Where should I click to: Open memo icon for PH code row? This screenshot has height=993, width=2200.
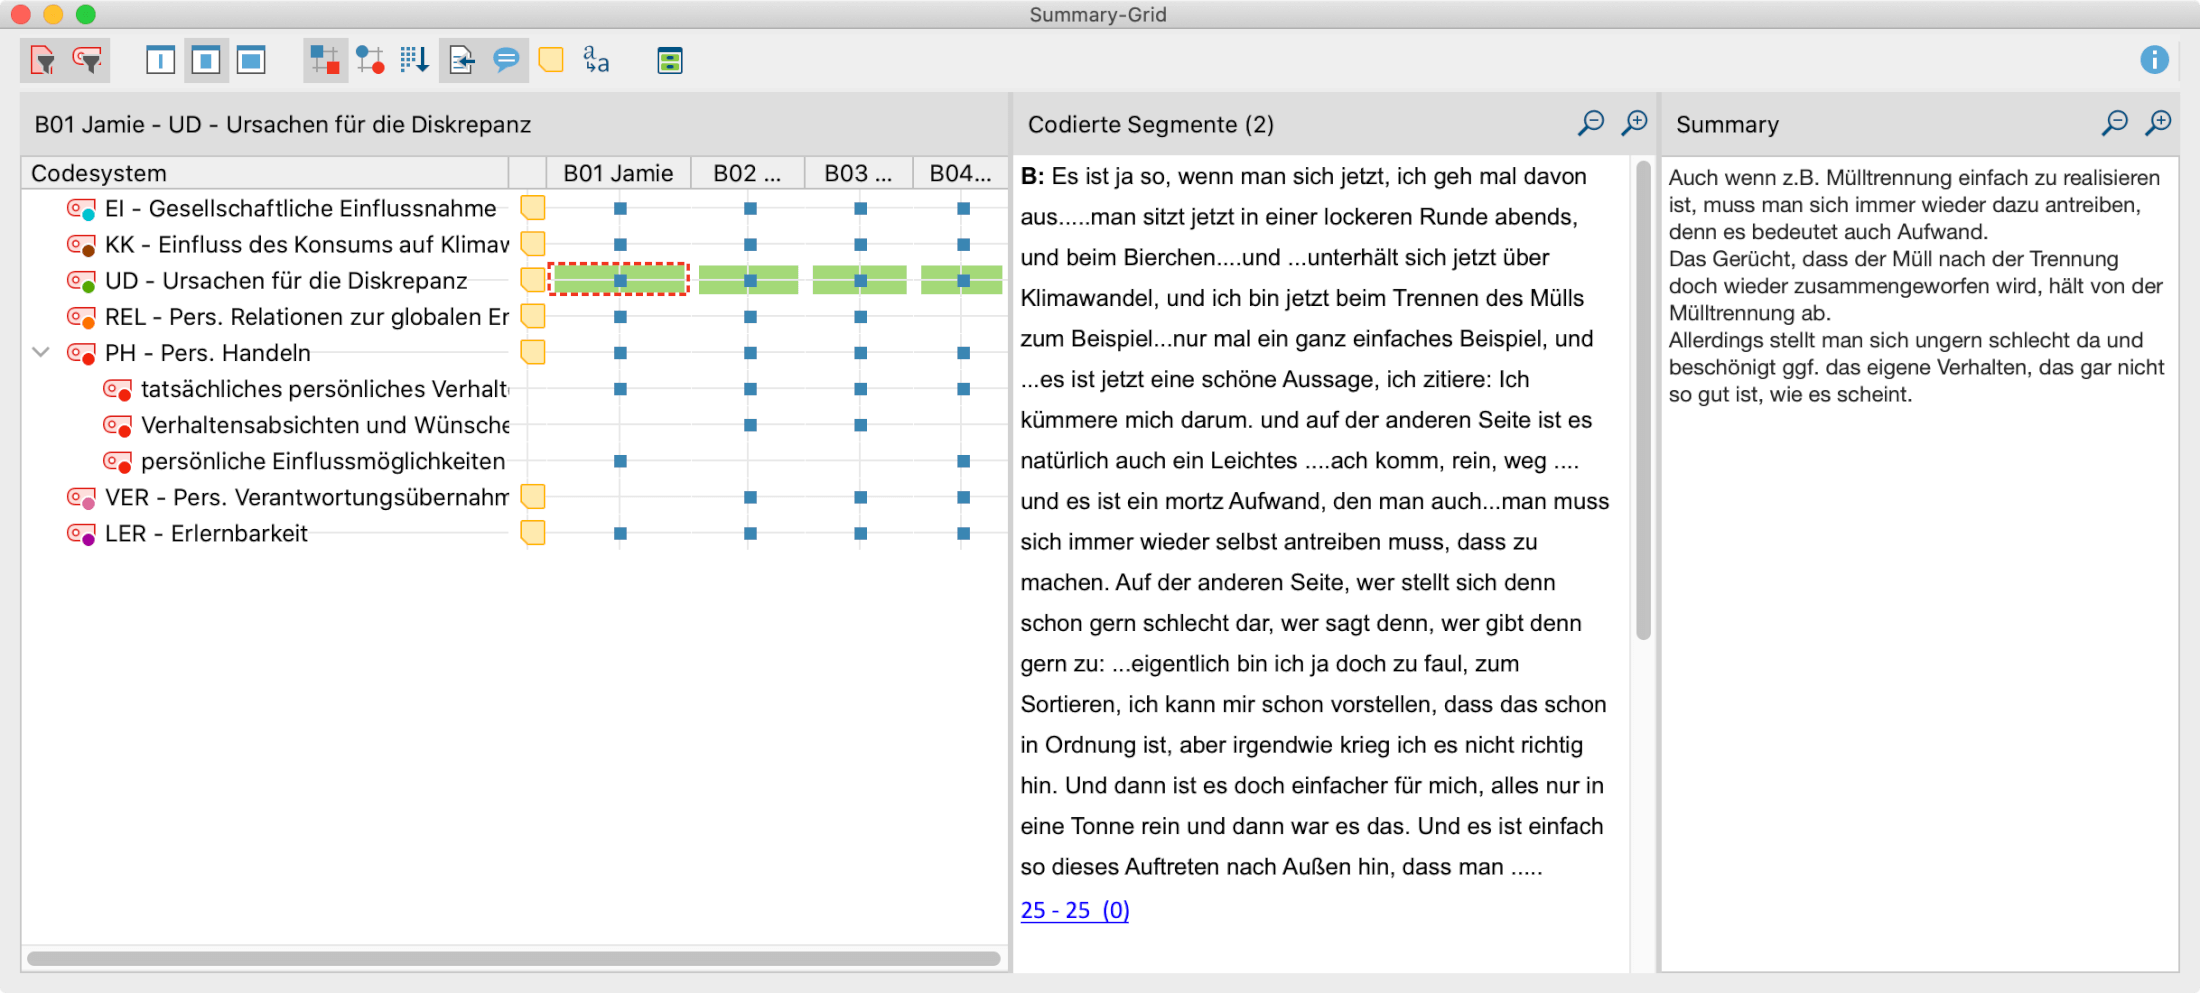(533, 352)
